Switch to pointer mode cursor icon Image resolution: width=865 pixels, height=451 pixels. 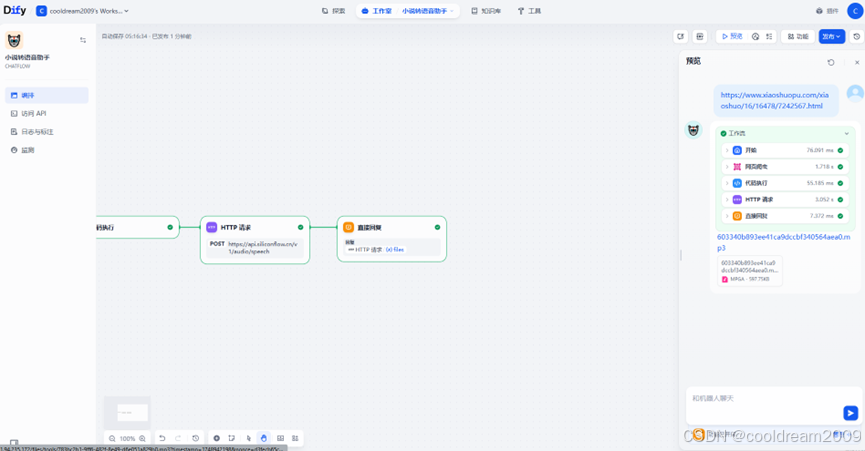248,438
